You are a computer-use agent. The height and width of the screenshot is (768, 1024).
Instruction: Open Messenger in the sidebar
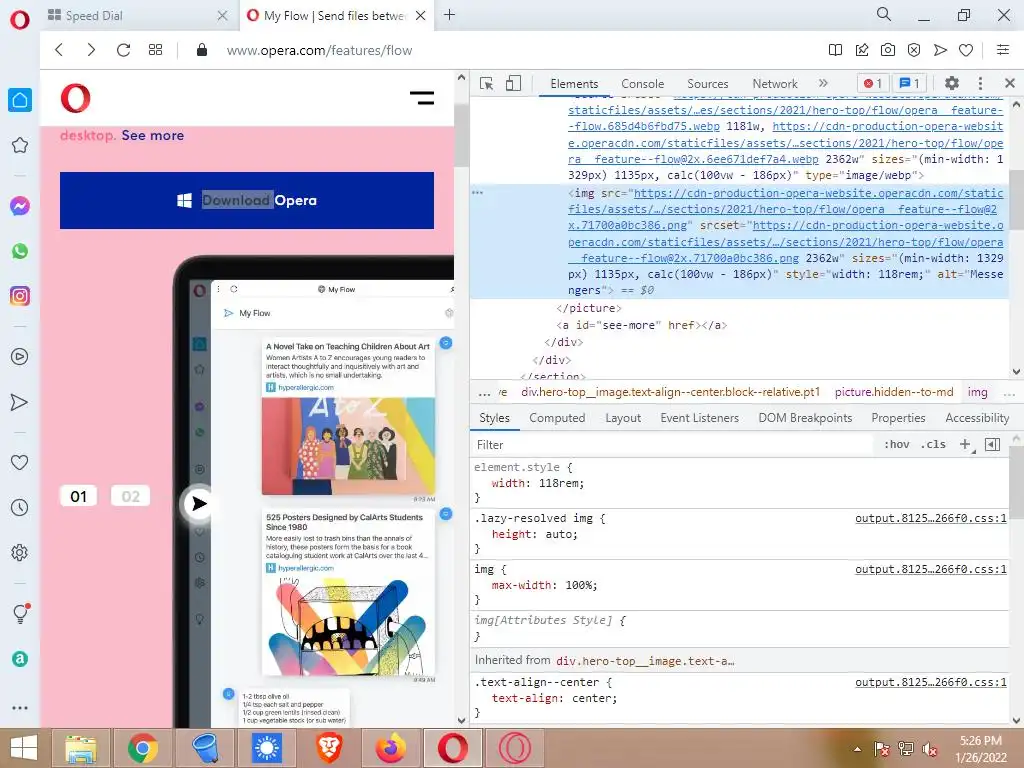tap(20, 206)
